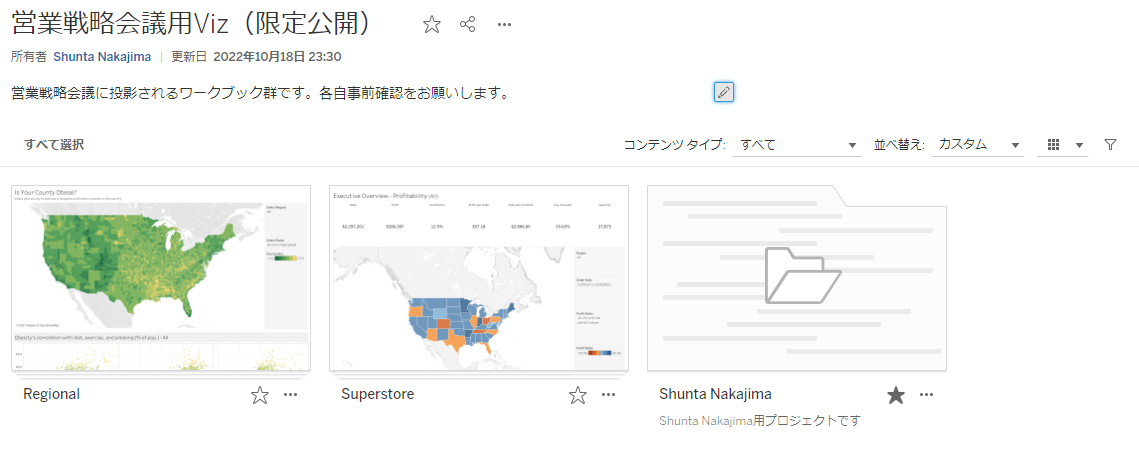The height and width of the screenshot is (460, 1139).
Task: Open the filter funnel icon
Action: pyautogui.click(x=1110, y=145)
